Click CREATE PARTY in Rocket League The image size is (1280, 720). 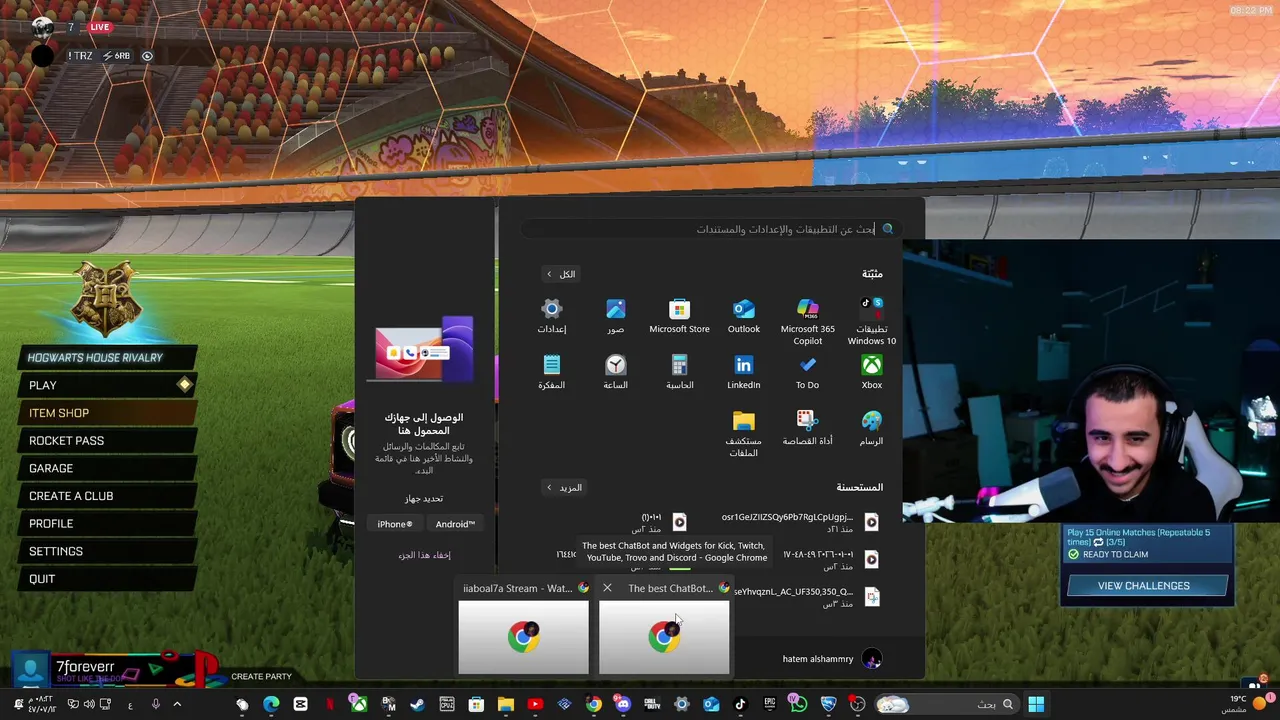[262, 677]
